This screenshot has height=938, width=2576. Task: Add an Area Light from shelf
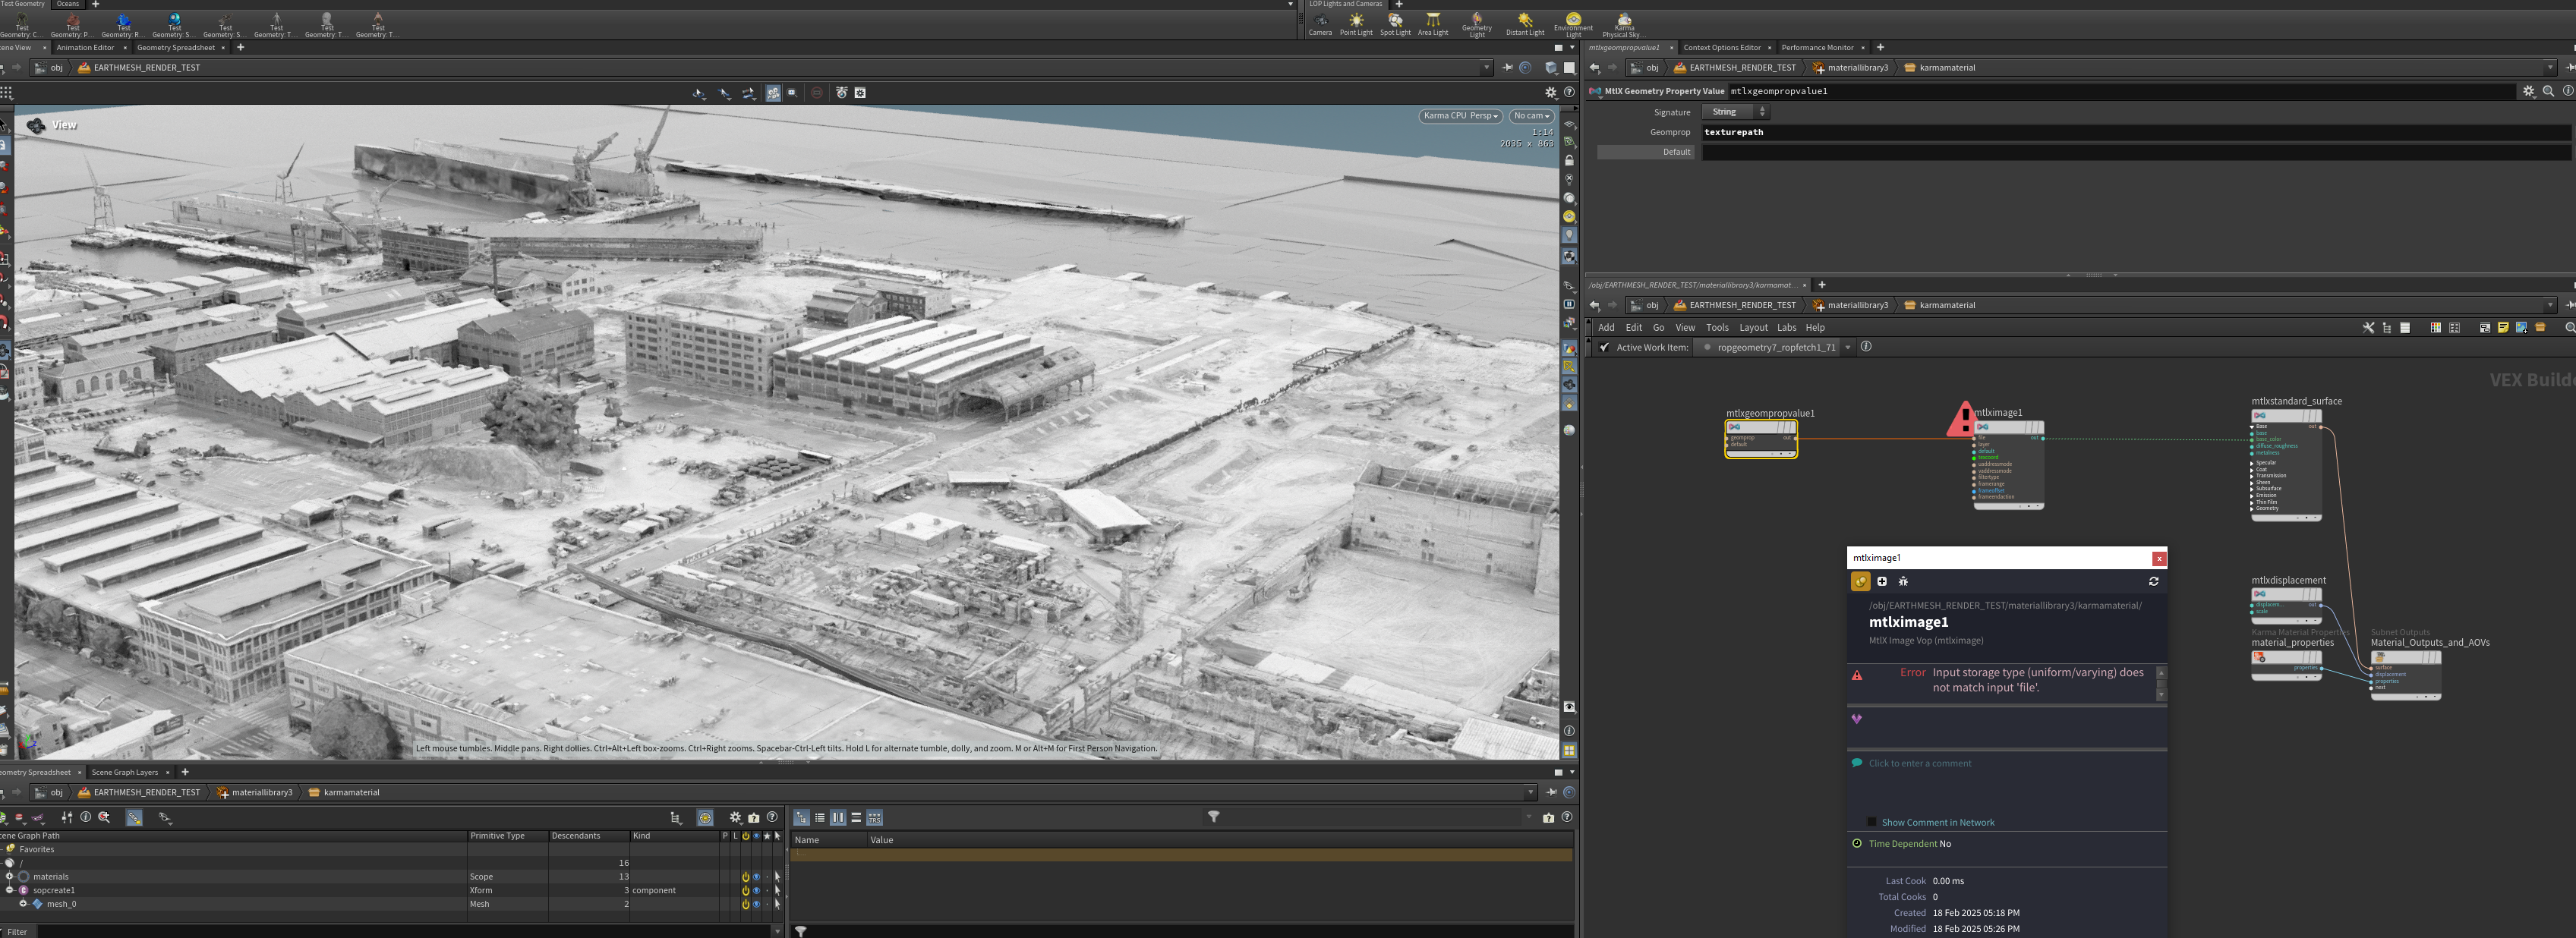[1433, 24]
